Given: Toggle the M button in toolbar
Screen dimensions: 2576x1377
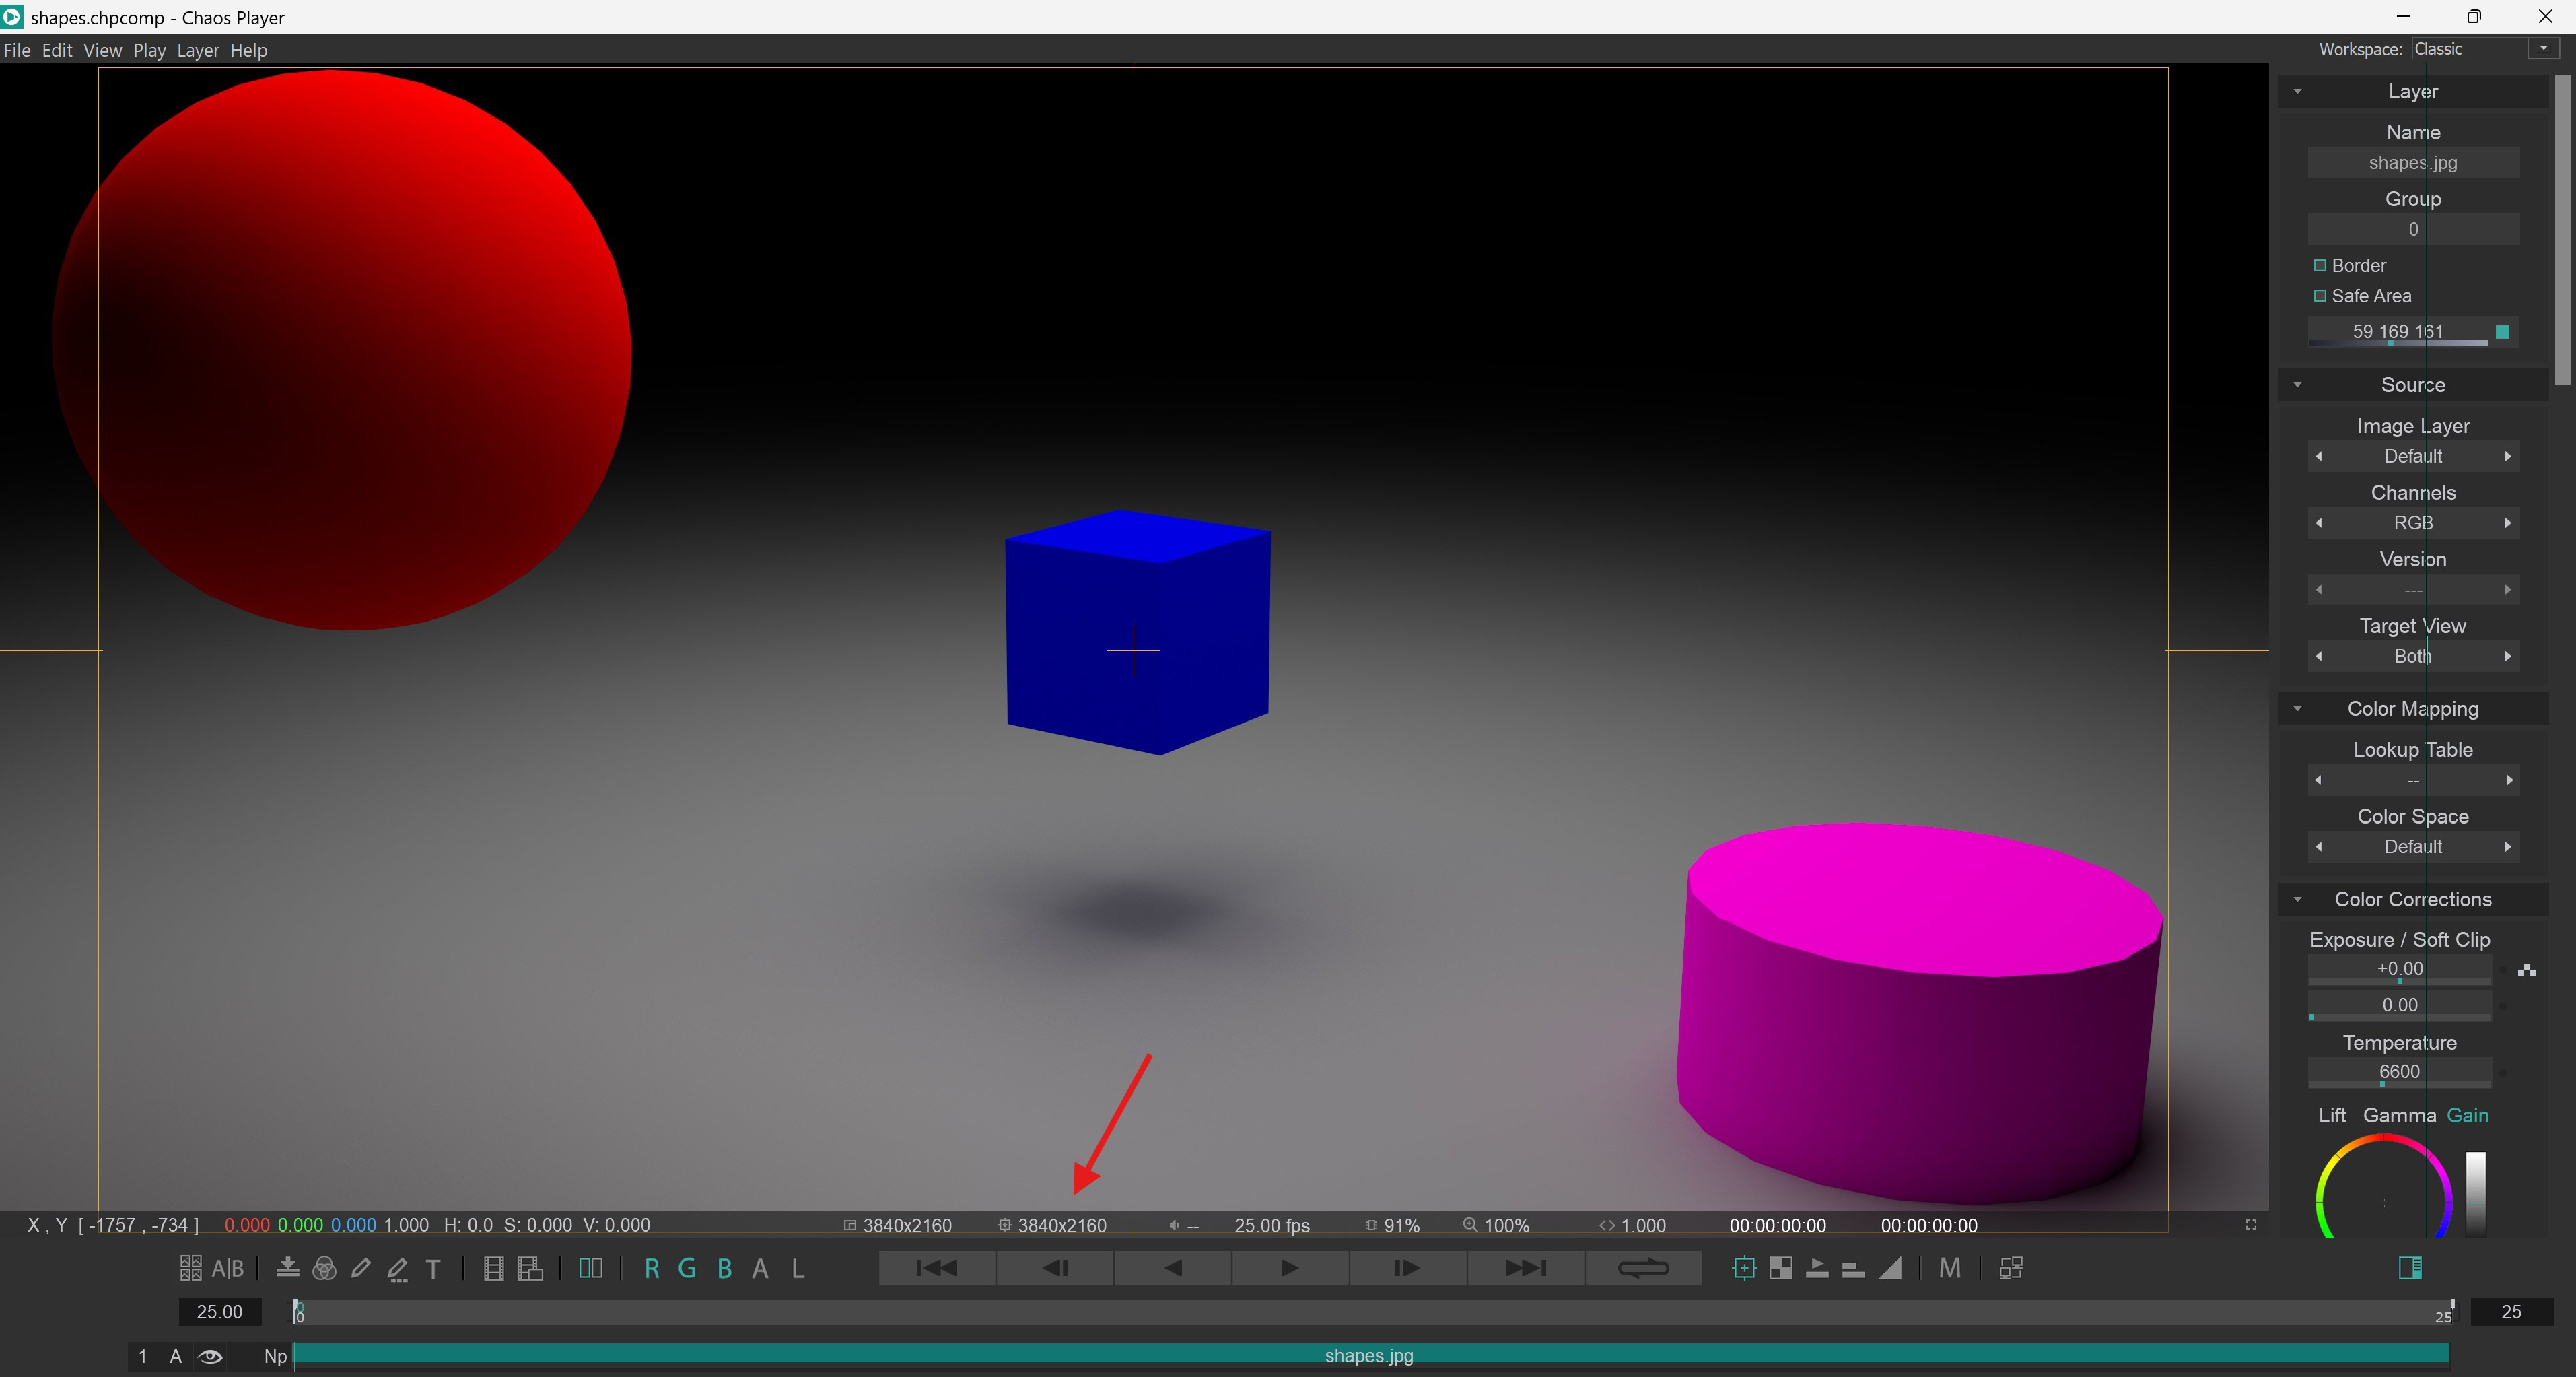Looking at the screenshot, I should click(1950, 1268).
